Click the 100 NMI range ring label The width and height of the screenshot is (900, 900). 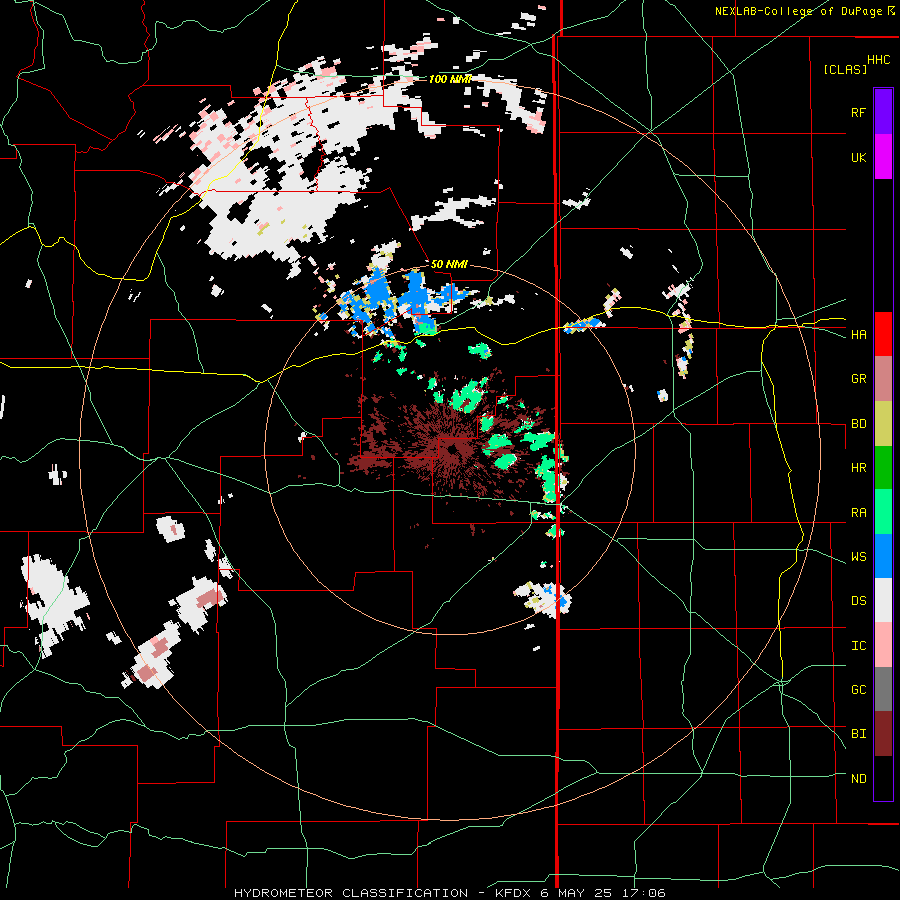click(449, 79)
